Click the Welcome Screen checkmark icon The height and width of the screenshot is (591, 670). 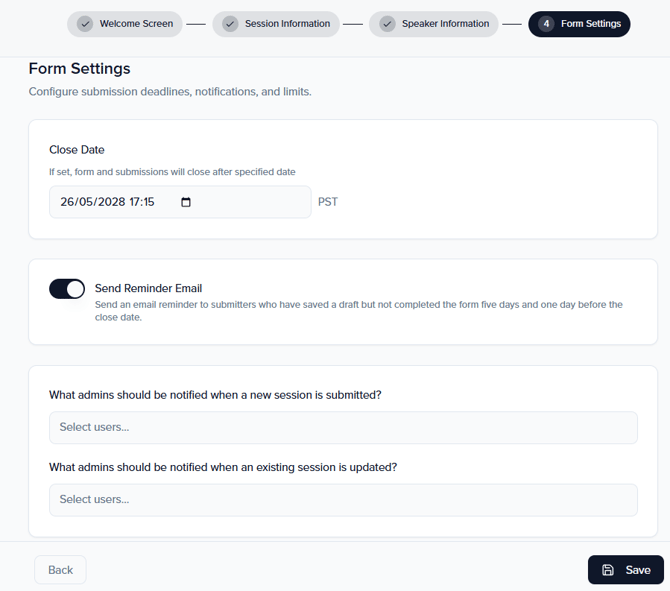coord(85,24)
